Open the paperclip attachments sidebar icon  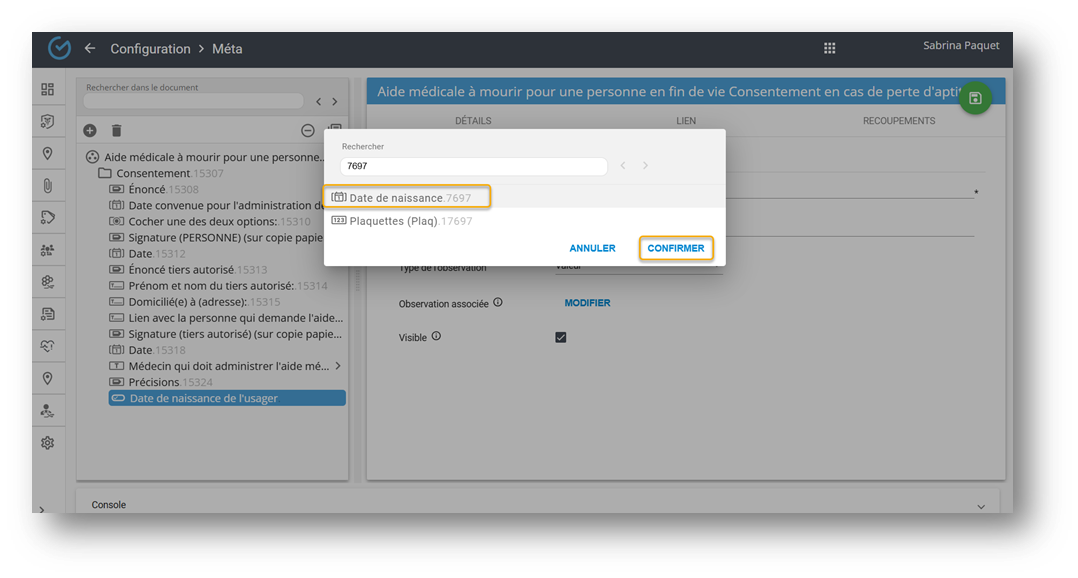point(47,185)
